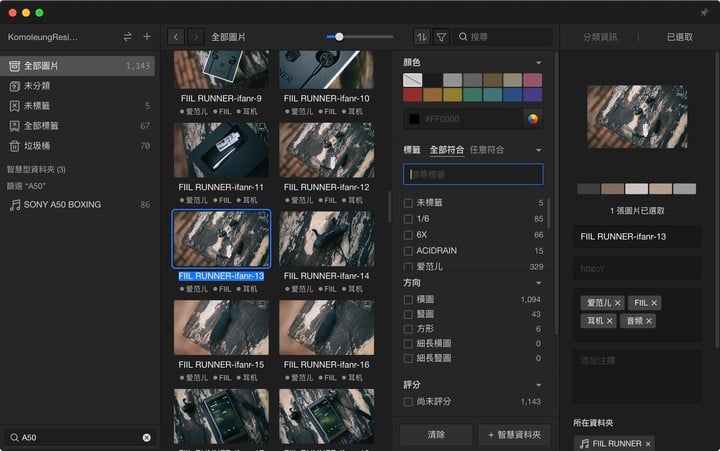Image resolution: width=720 pixels, height=451 pixels.
Task: Remove the 音频 tag from selected image
Action: click(649, 321)
